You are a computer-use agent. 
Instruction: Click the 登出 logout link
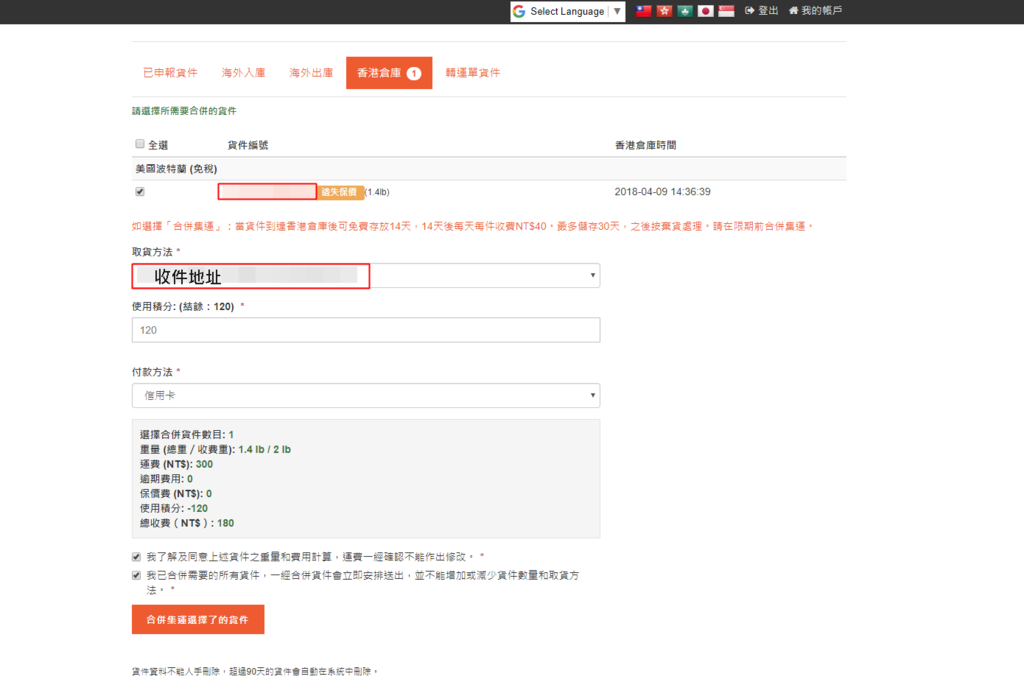pos(762,11)
